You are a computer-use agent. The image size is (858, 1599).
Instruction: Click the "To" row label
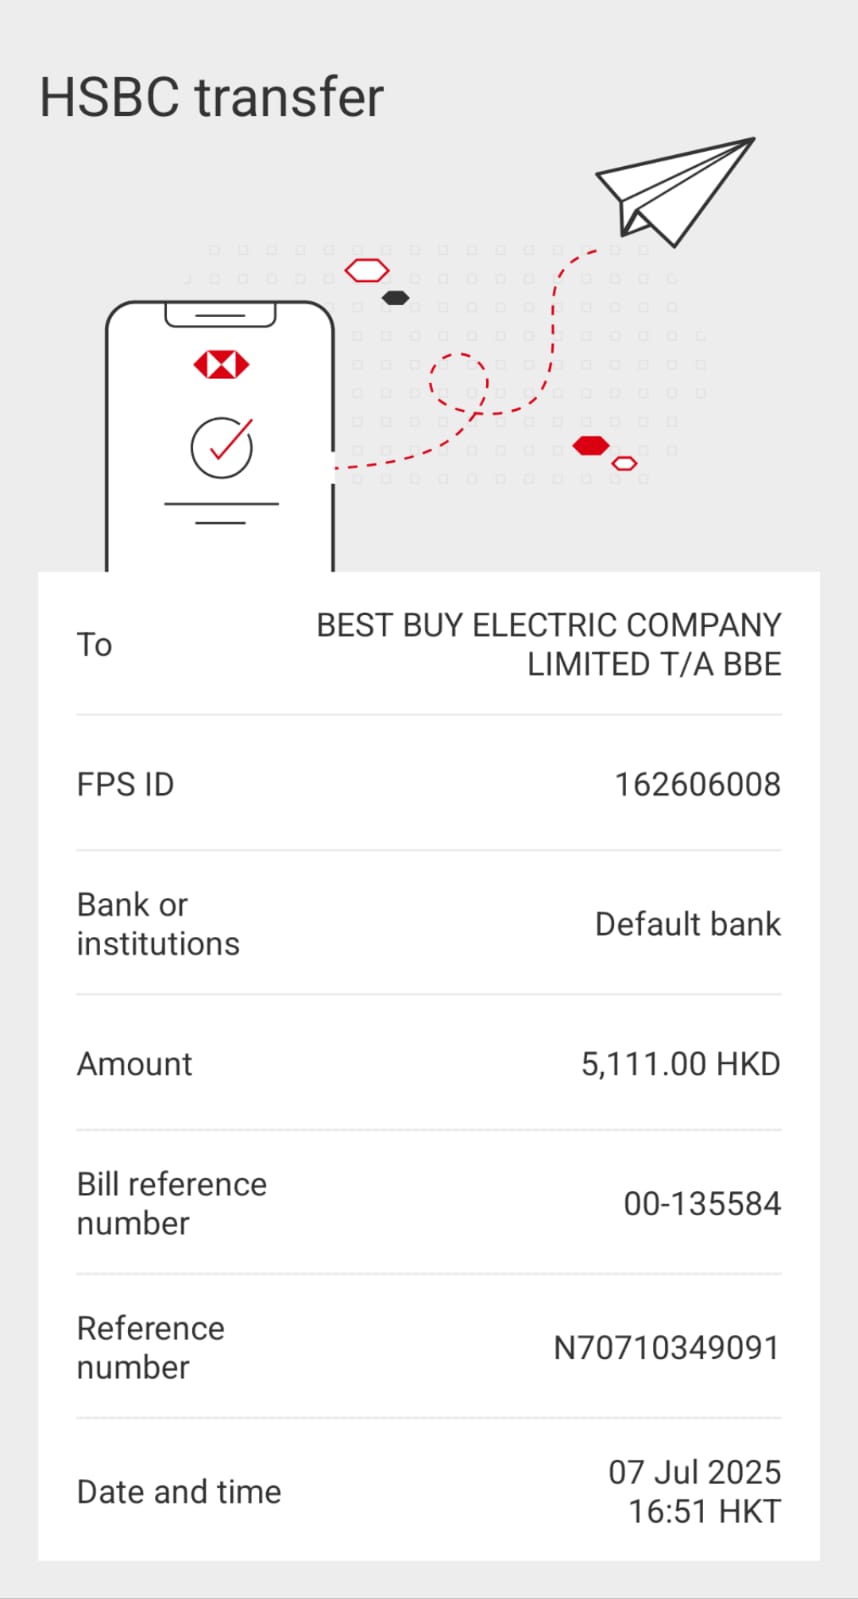coord(95,645)
